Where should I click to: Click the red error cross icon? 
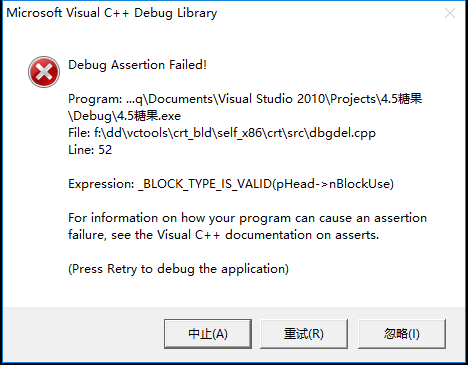point(44,72)
